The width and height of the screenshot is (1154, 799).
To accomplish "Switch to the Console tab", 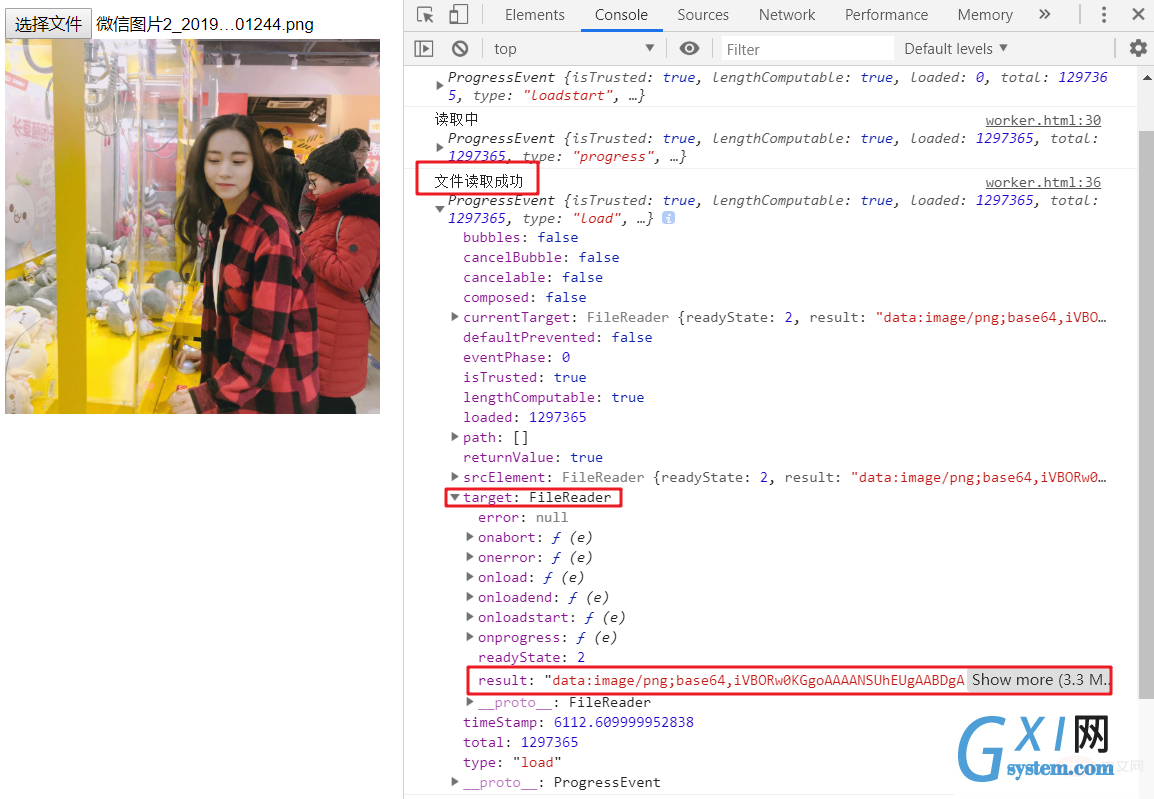I will (621, 15).
